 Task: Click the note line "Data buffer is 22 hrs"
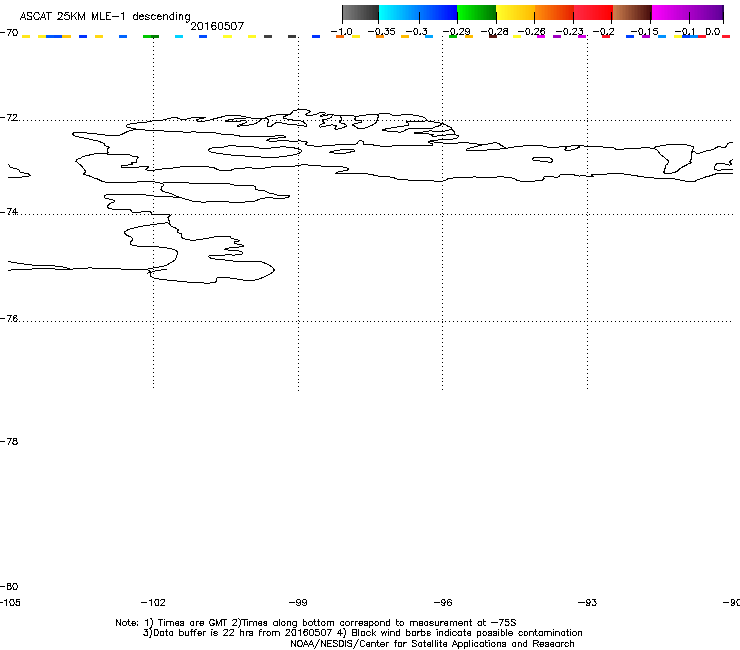pos(362,633)
